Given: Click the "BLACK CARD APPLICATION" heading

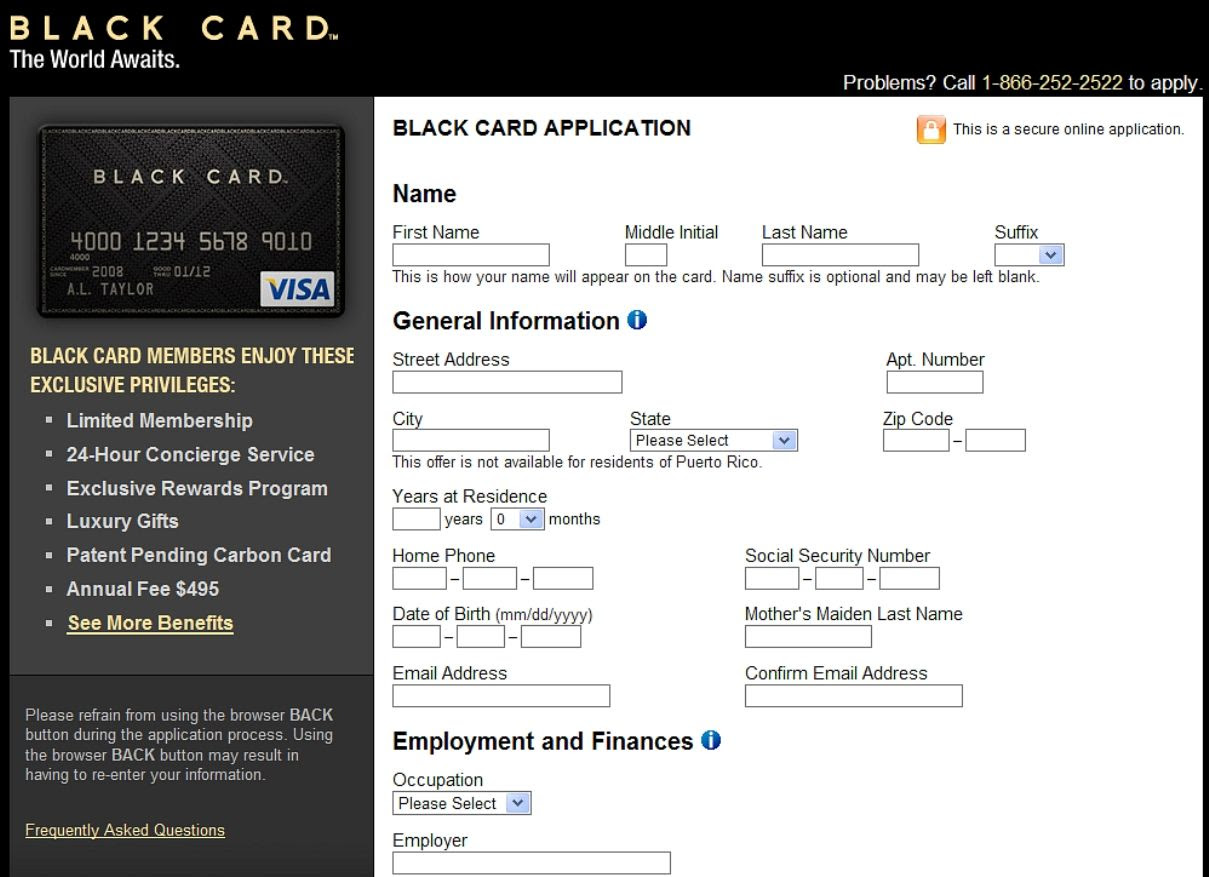Looking at the screenshot, I should click(542, 128).
